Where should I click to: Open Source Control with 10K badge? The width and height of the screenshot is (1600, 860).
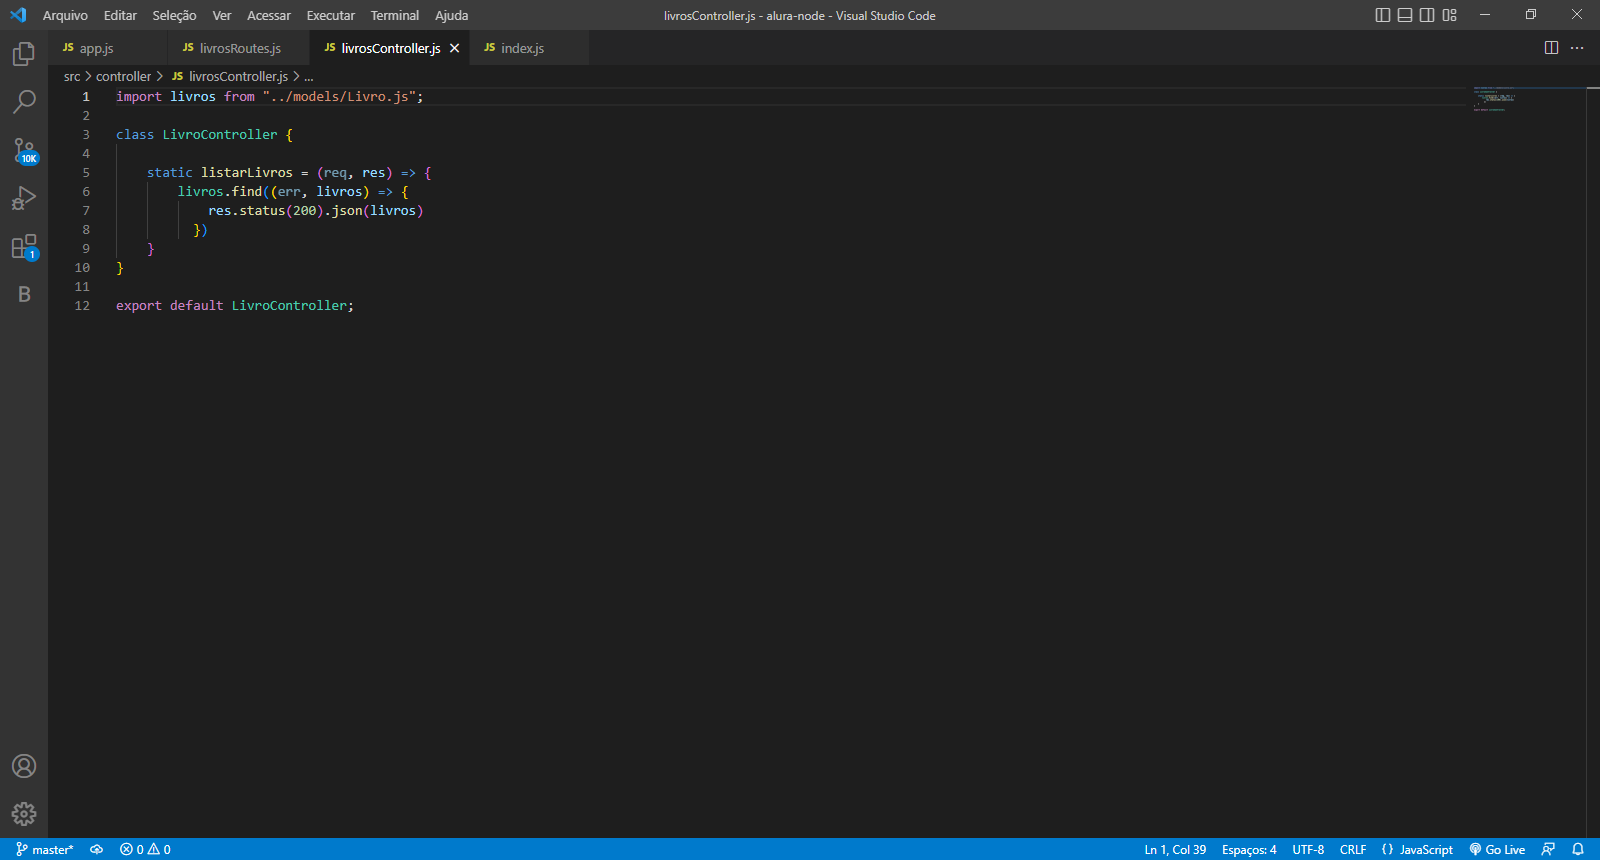tap(24, 150)
